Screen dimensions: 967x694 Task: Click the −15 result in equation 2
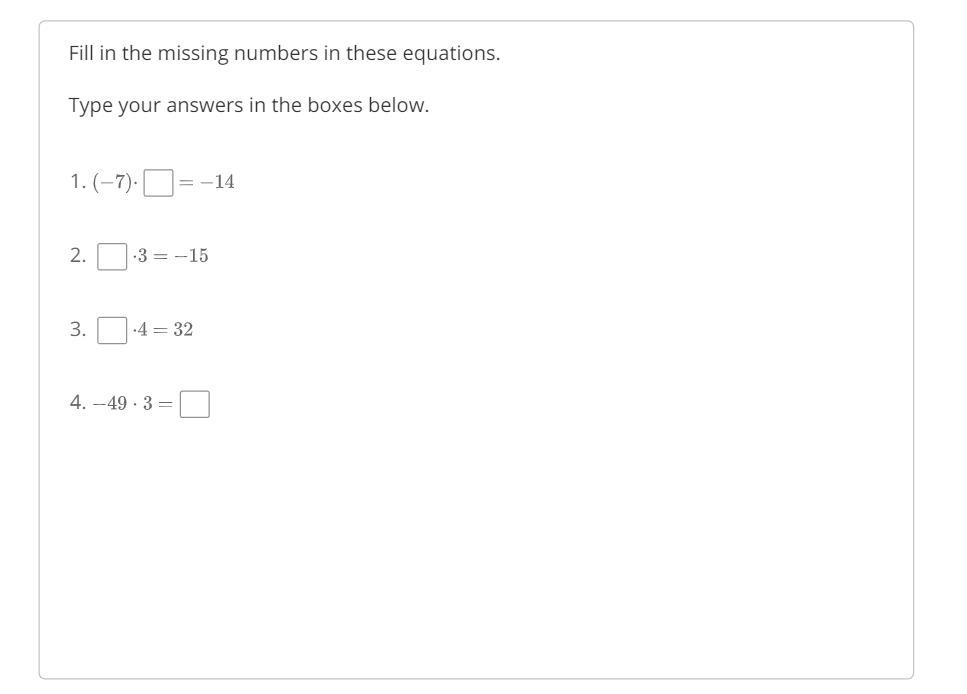pyautogui.click(x=191, y=256)
